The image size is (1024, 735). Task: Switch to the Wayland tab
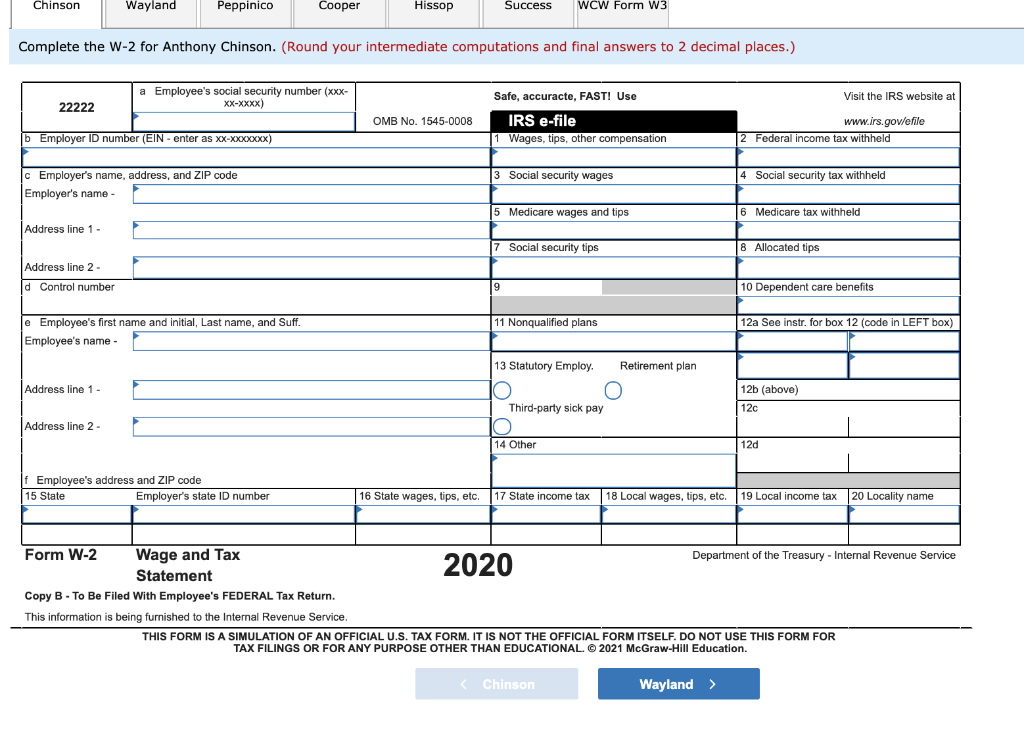point(150,8)
